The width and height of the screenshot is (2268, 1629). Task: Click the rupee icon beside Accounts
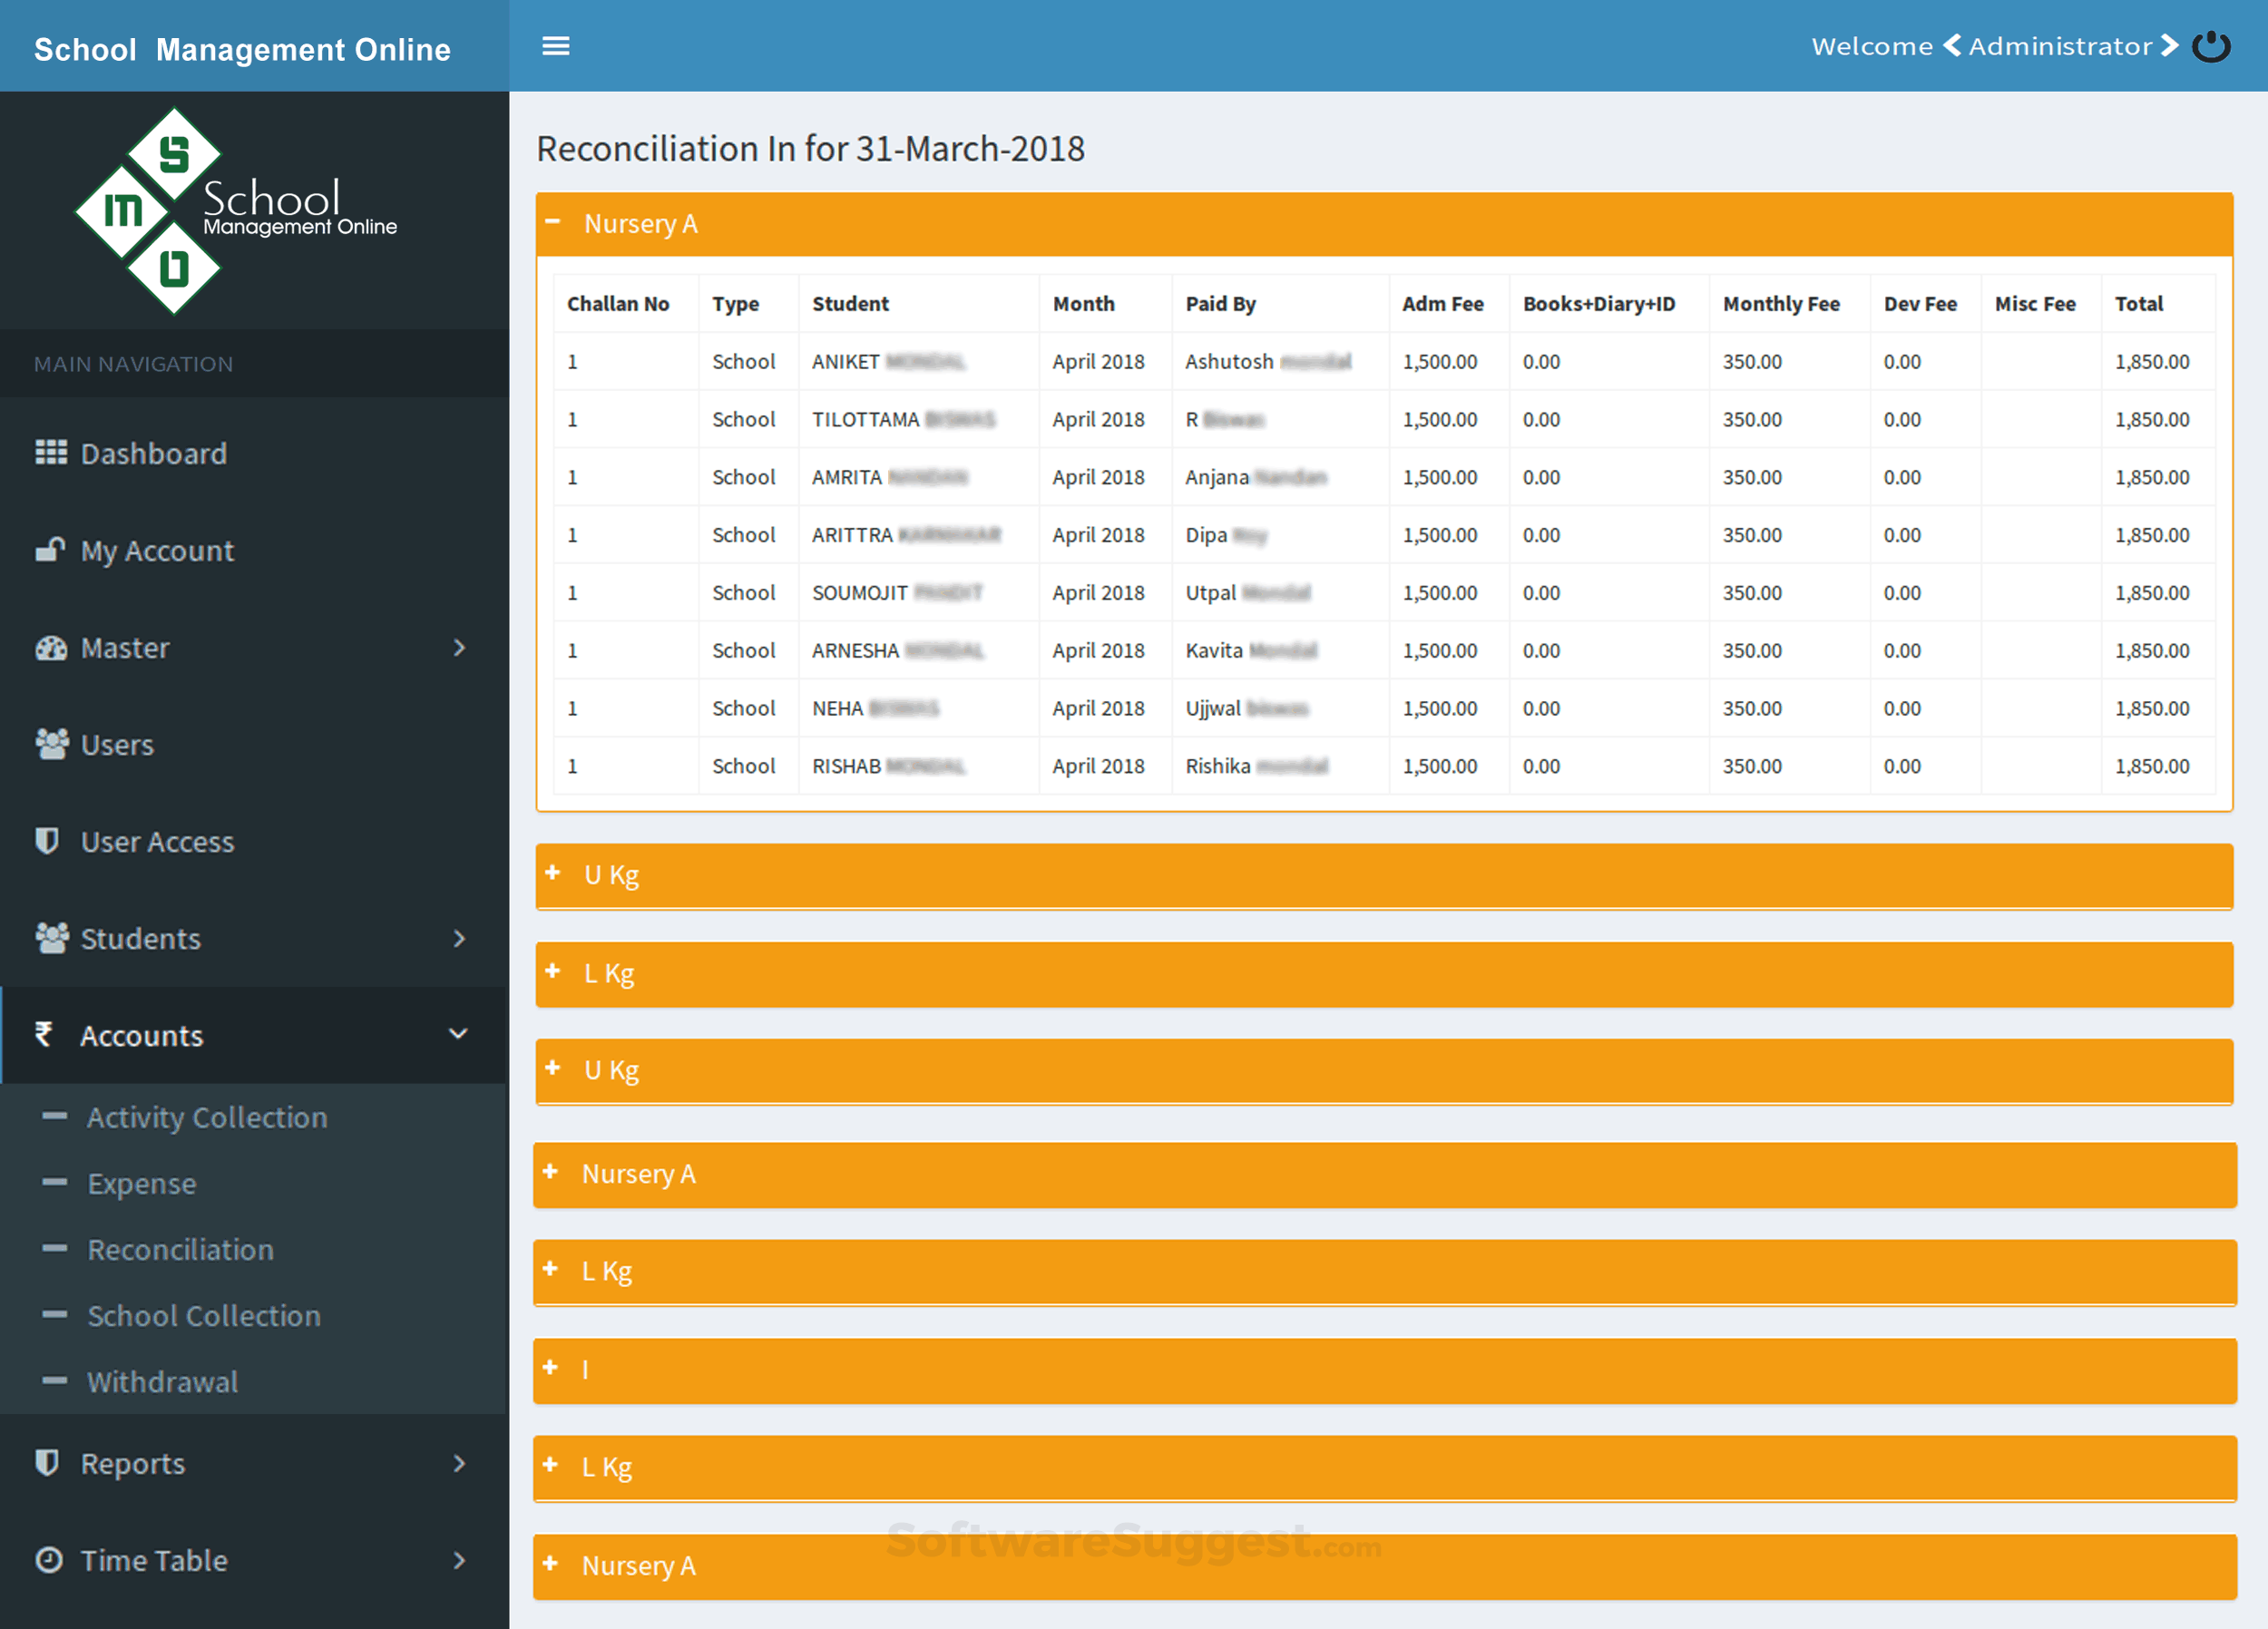pyautogui.click(x=44, y=1034)
